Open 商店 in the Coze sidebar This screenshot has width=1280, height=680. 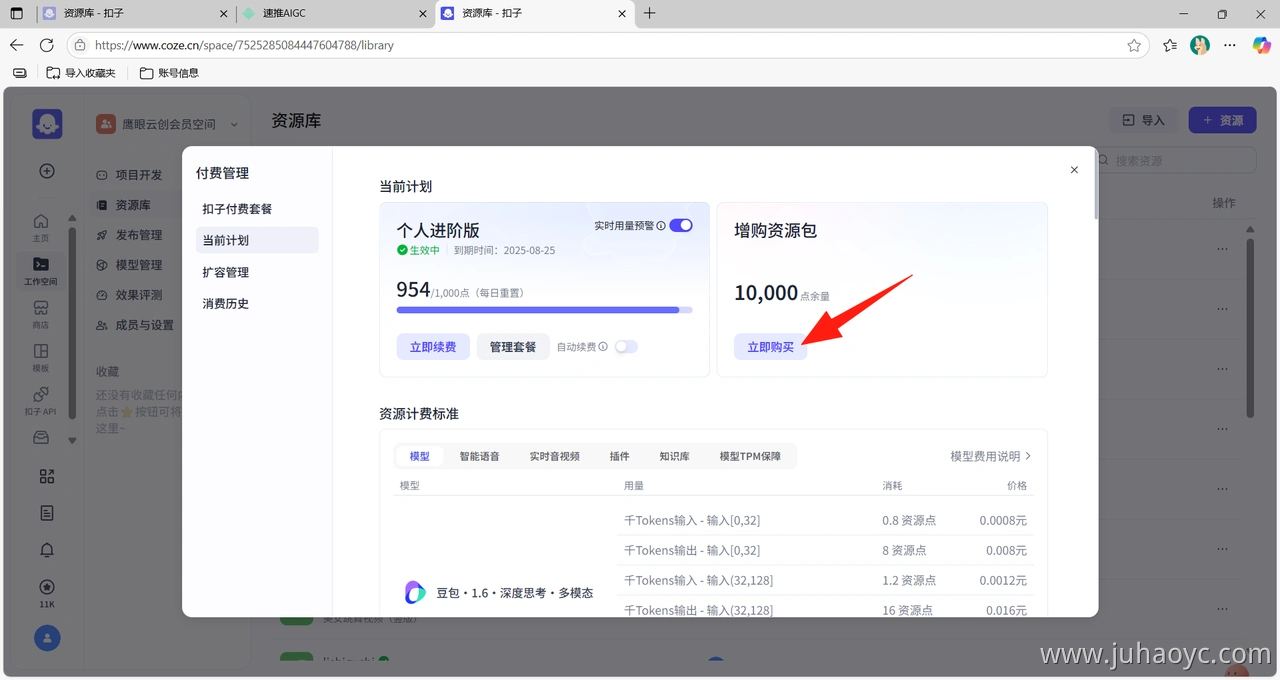tap(41, 314)
